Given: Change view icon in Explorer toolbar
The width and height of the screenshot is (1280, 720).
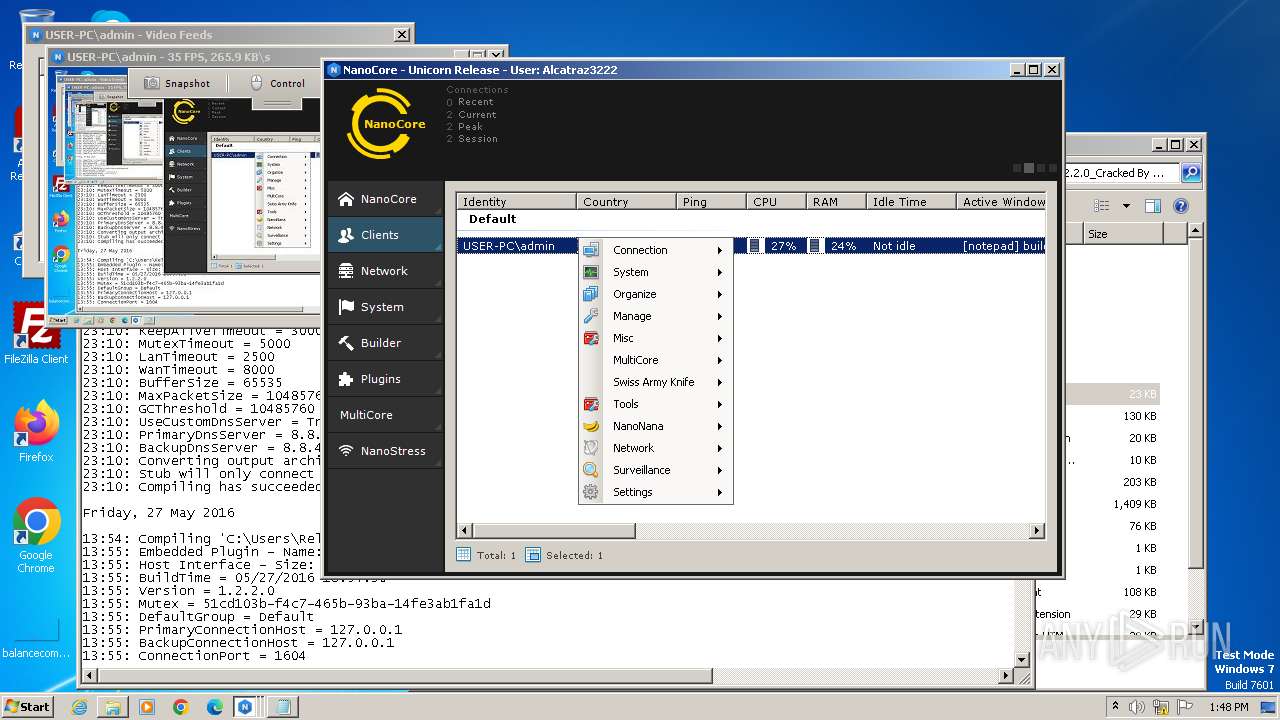Looking at the screenshot, I should tap(1102, 206).
